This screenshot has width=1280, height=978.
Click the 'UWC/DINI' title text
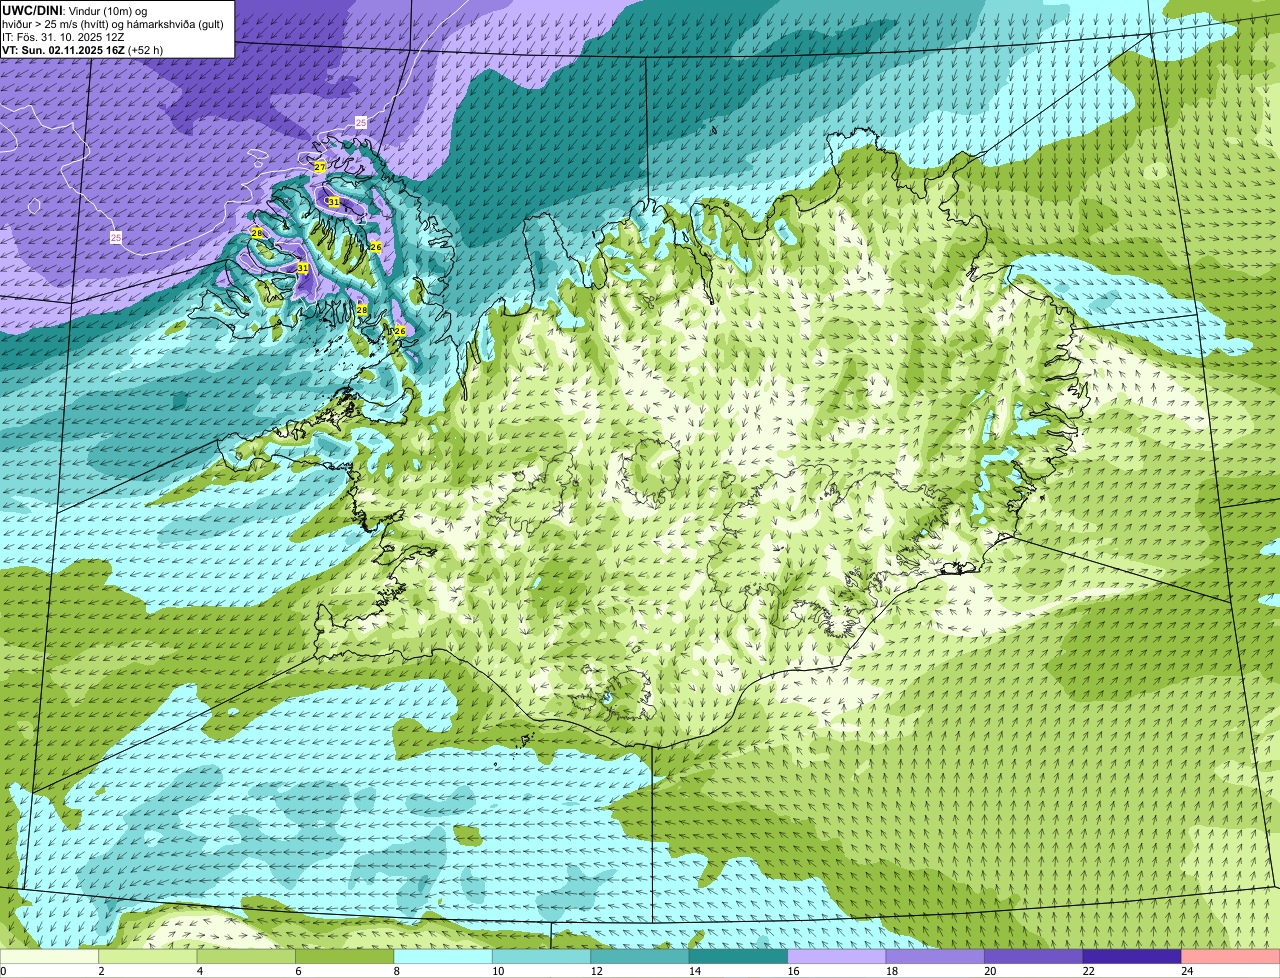point(30,10)
